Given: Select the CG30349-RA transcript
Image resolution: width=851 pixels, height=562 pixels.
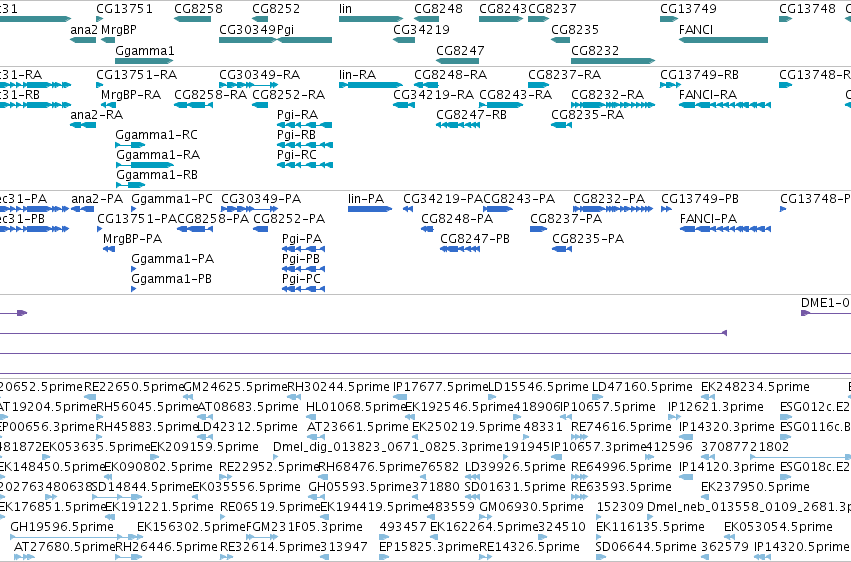Looking at the screenshot, I should click(249, 85).
